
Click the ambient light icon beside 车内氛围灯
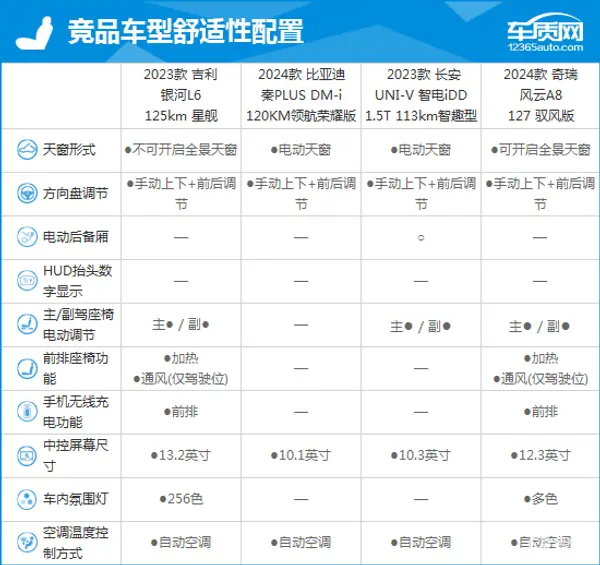(x=27, y=499)
